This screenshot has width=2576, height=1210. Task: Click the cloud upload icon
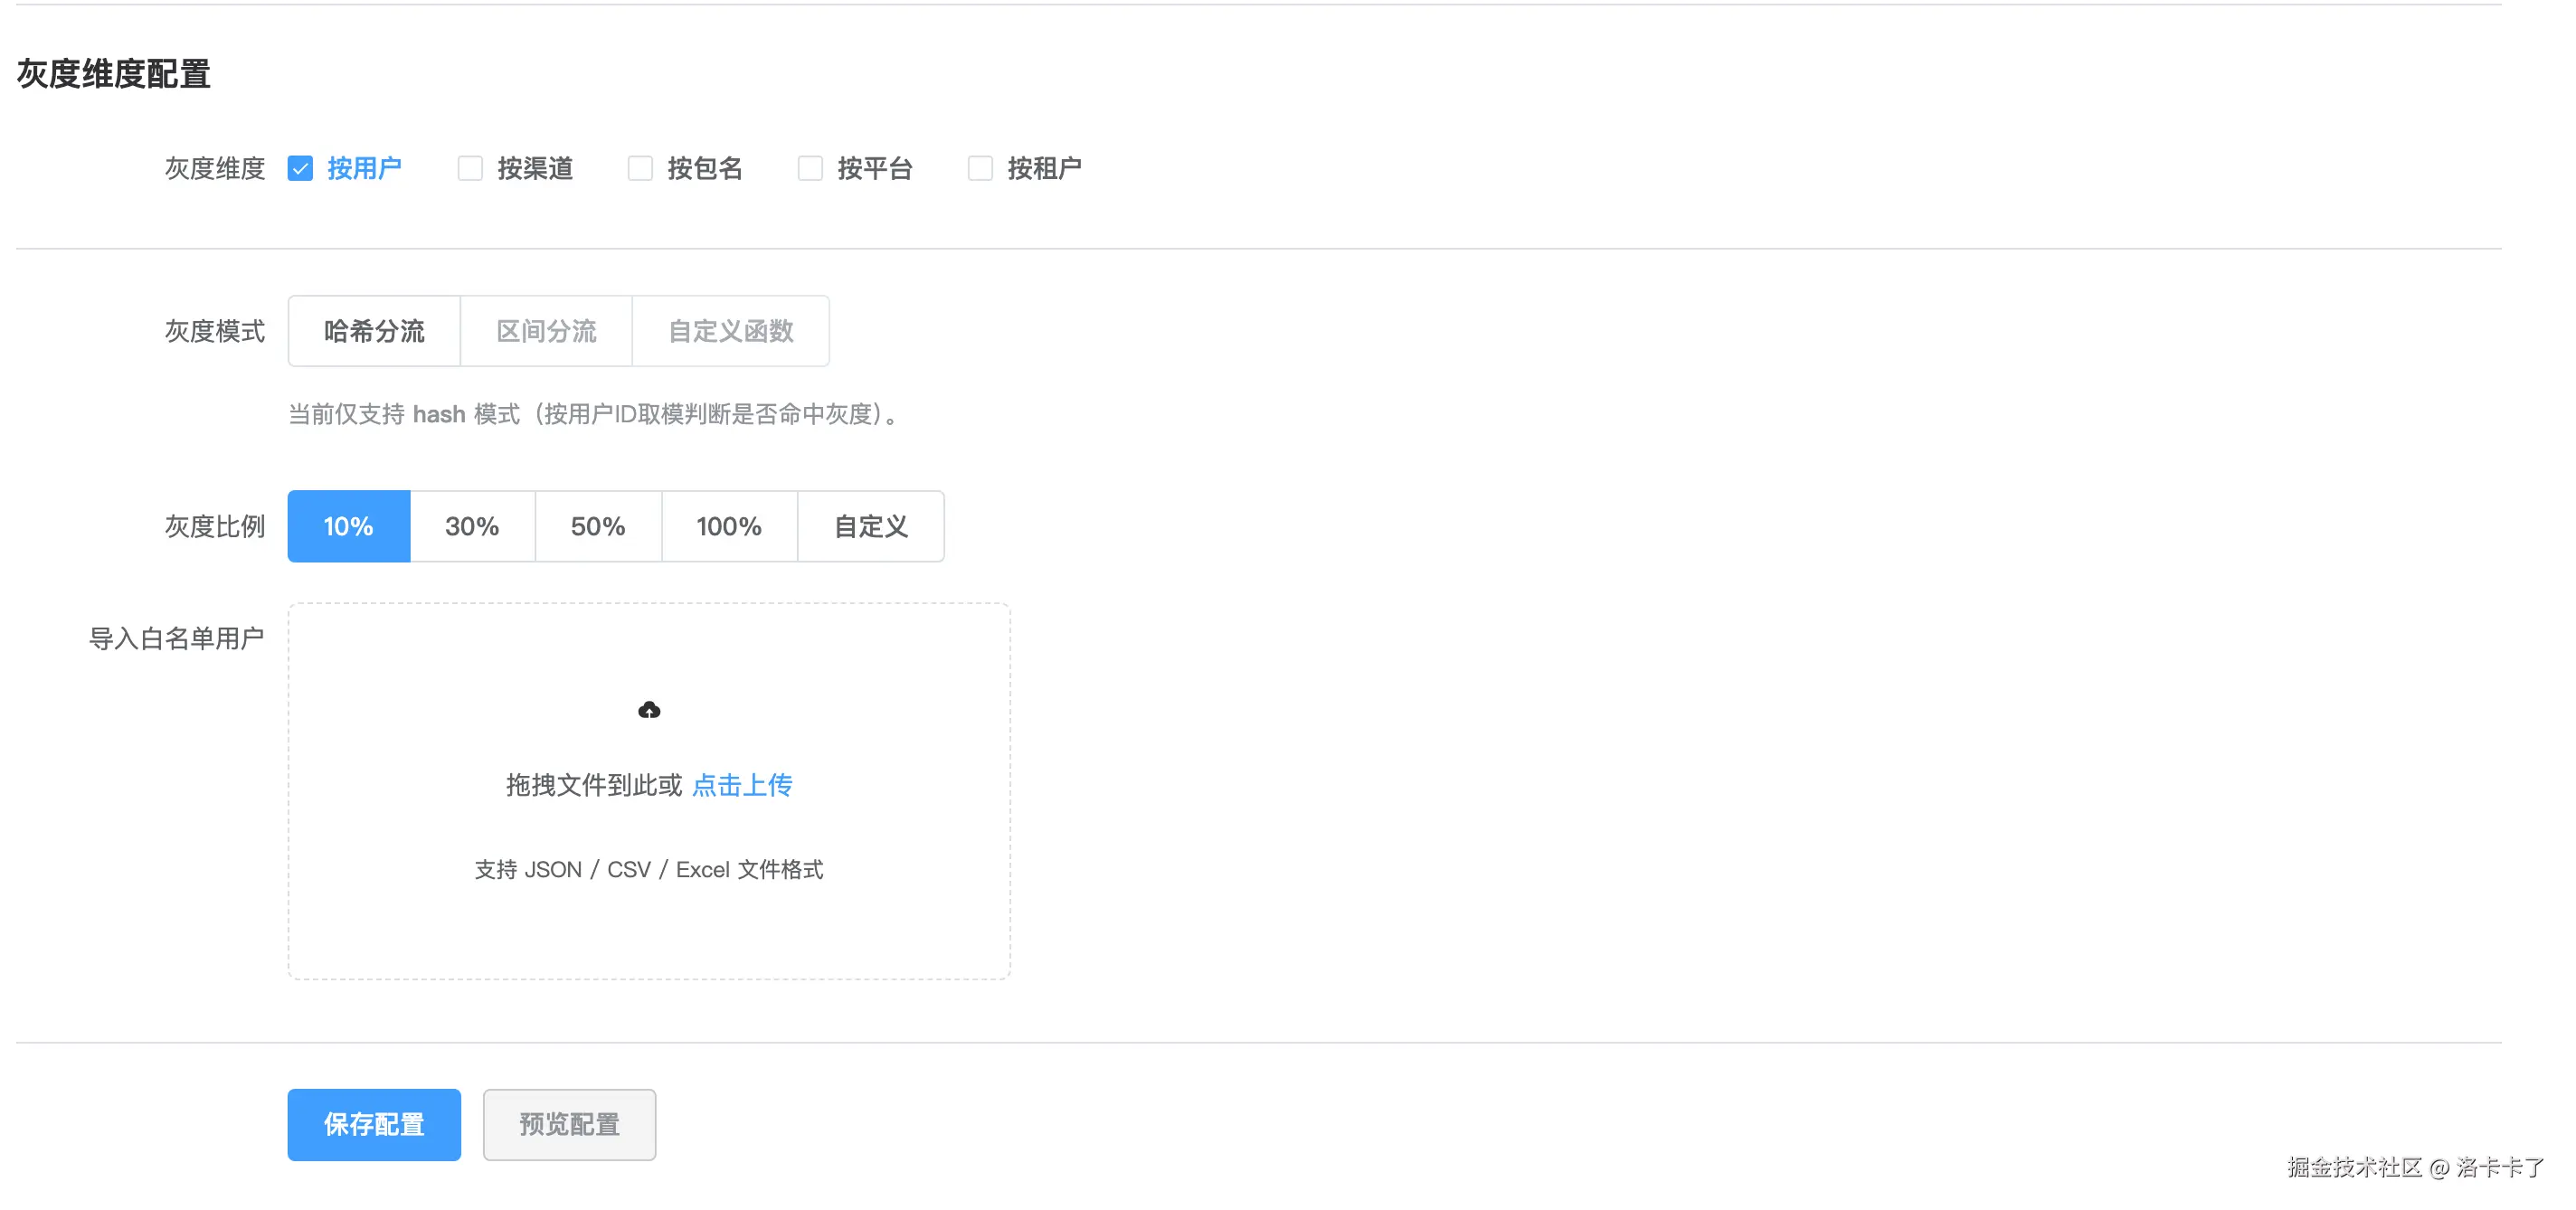click(649, 710)
